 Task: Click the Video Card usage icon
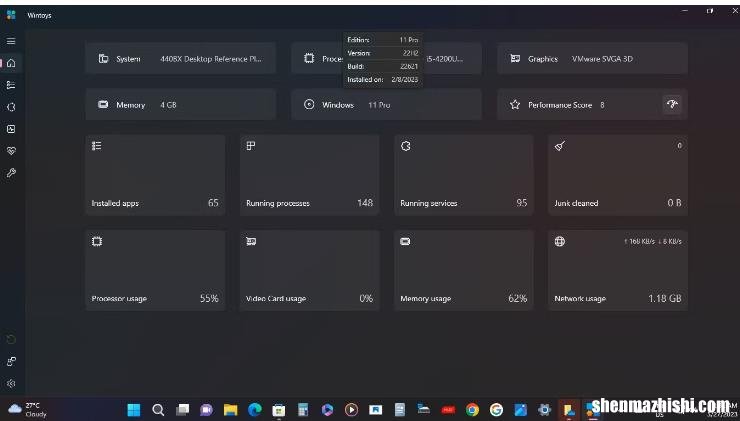pyautogui.click(x=251, y=241)
